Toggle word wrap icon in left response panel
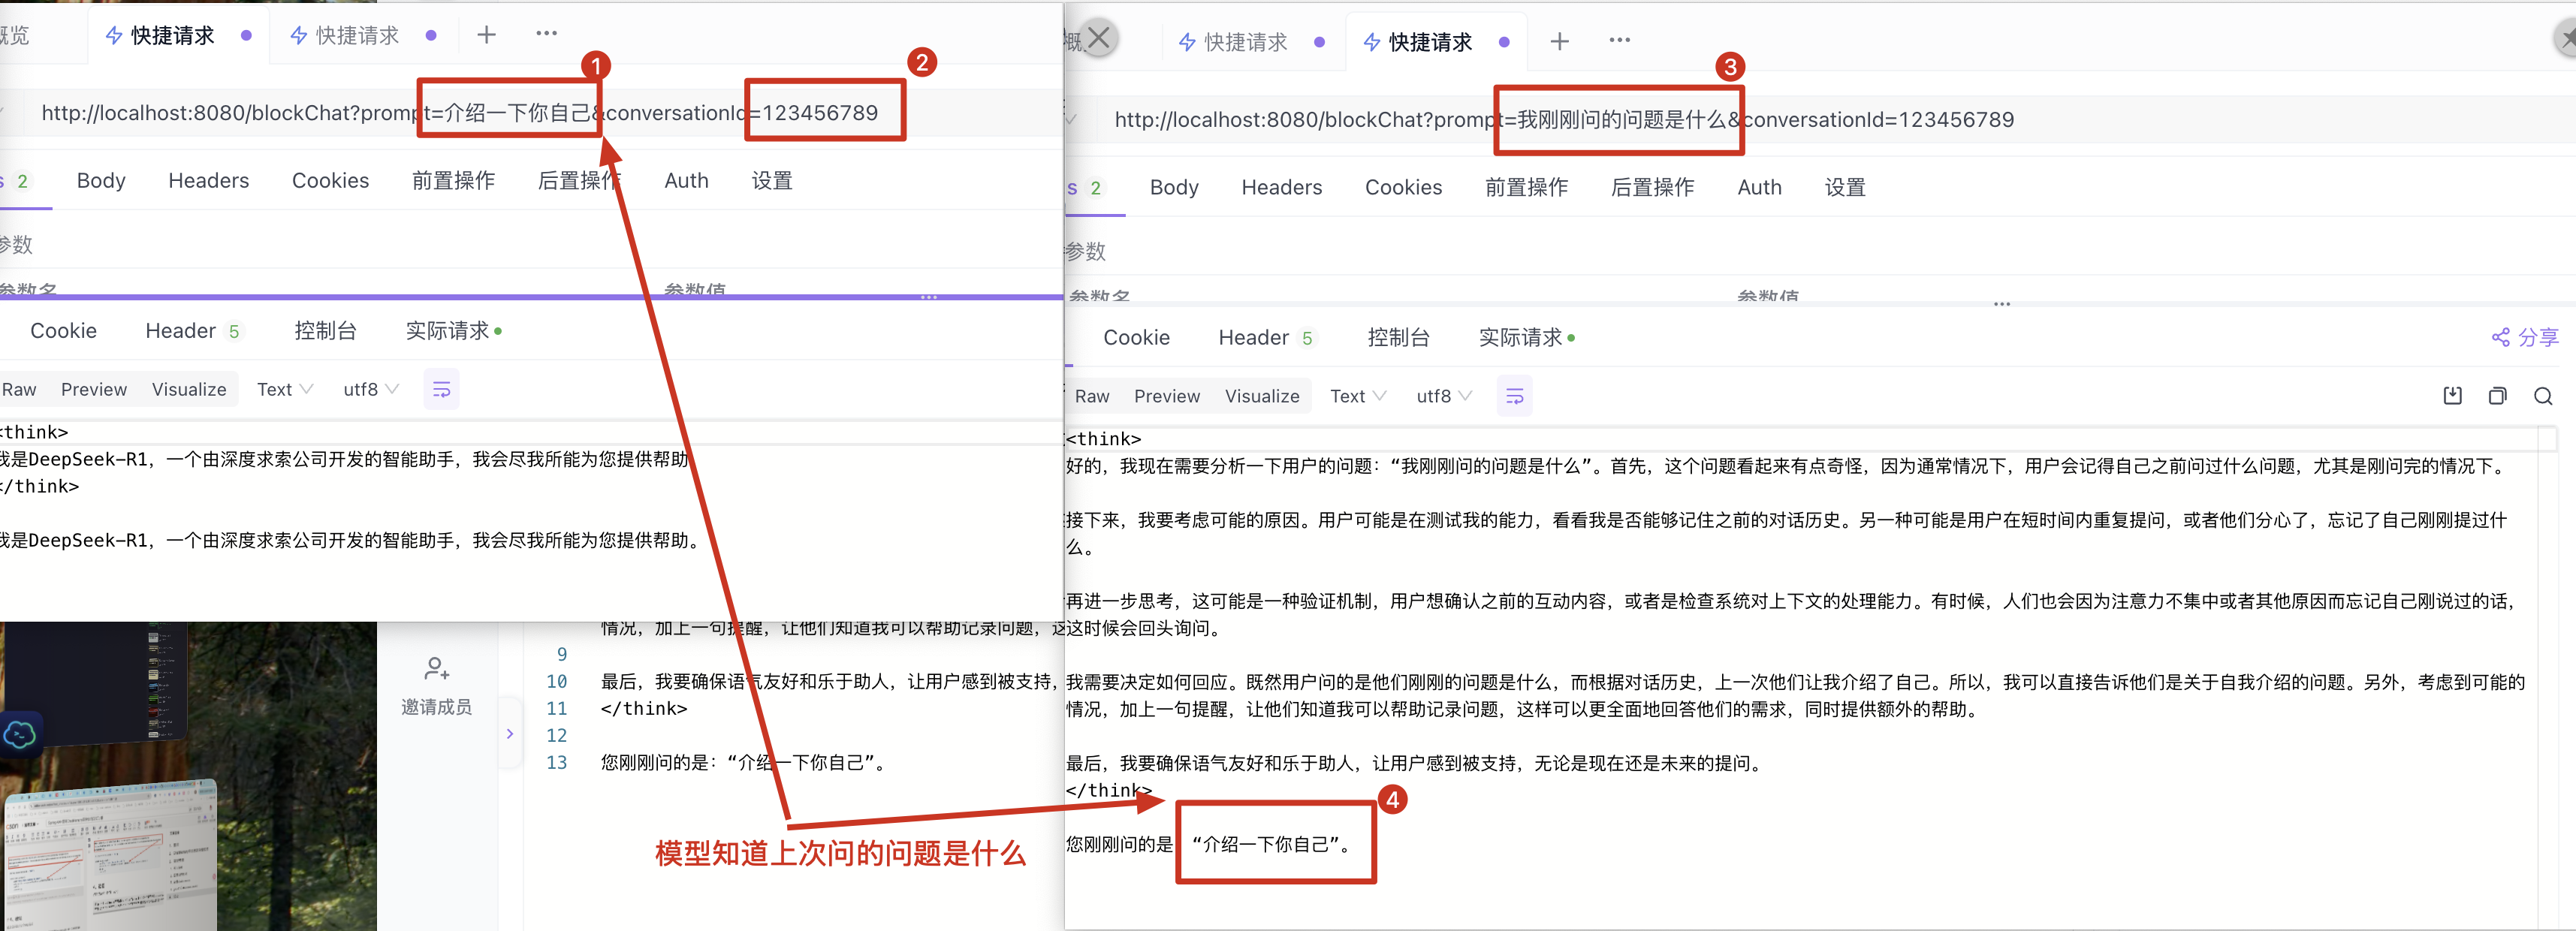Viewport: 2576px width, 931px height. [441, 389]
